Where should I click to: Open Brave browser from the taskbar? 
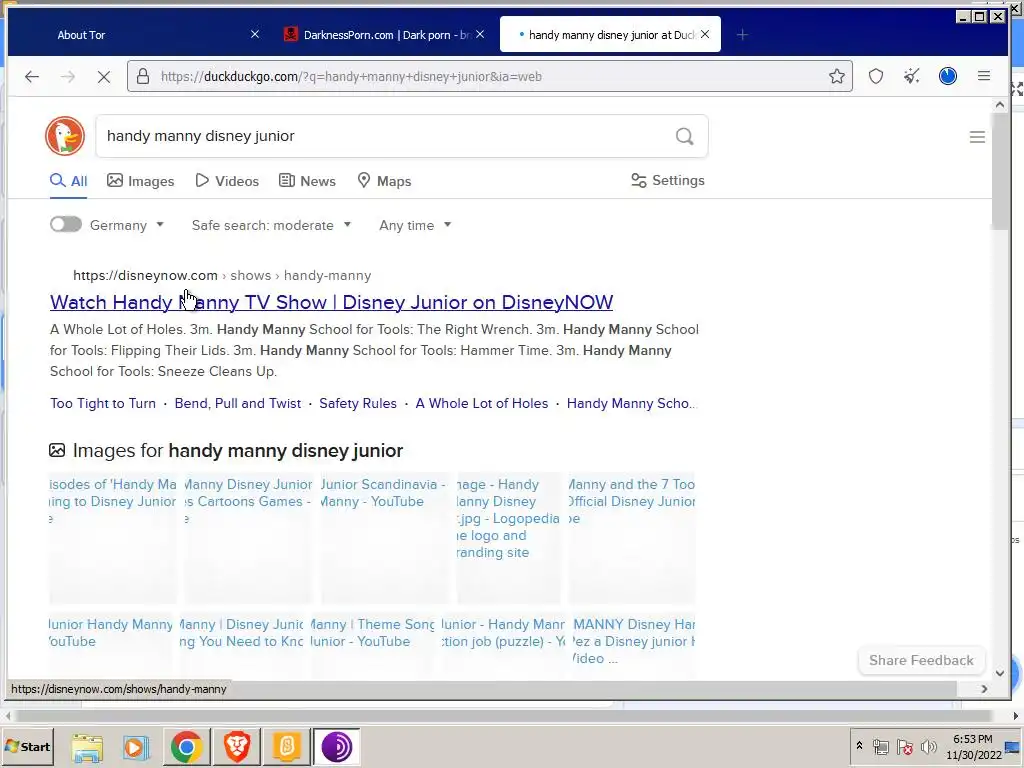(x=237, y=747)
